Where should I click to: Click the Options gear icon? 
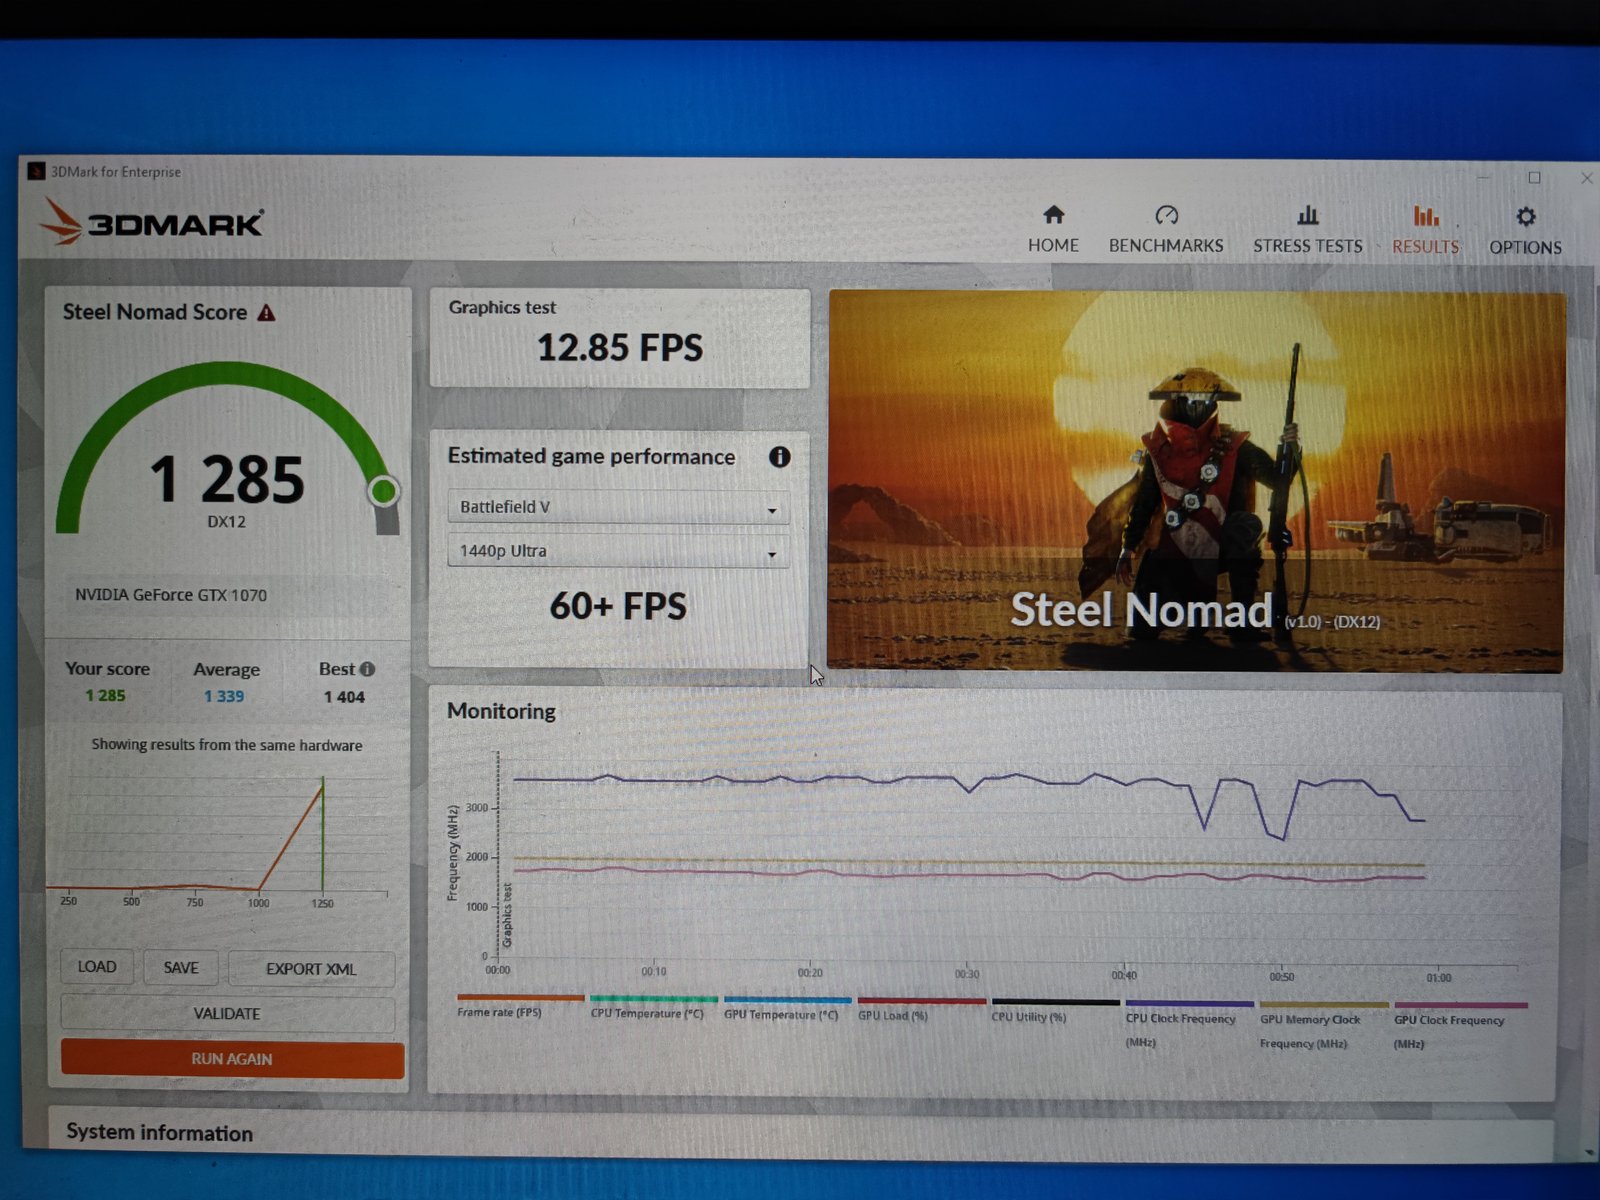point(1525,217)
